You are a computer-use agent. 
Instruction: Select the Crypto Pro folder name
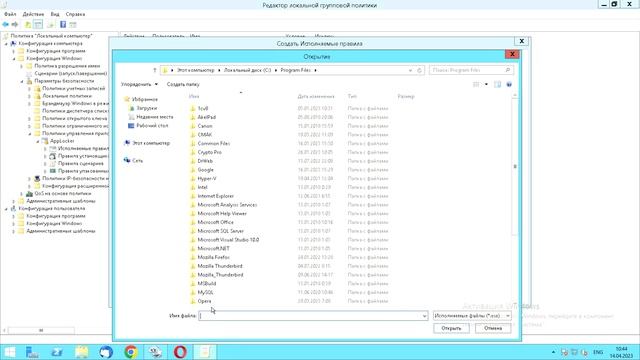(210, 152)
